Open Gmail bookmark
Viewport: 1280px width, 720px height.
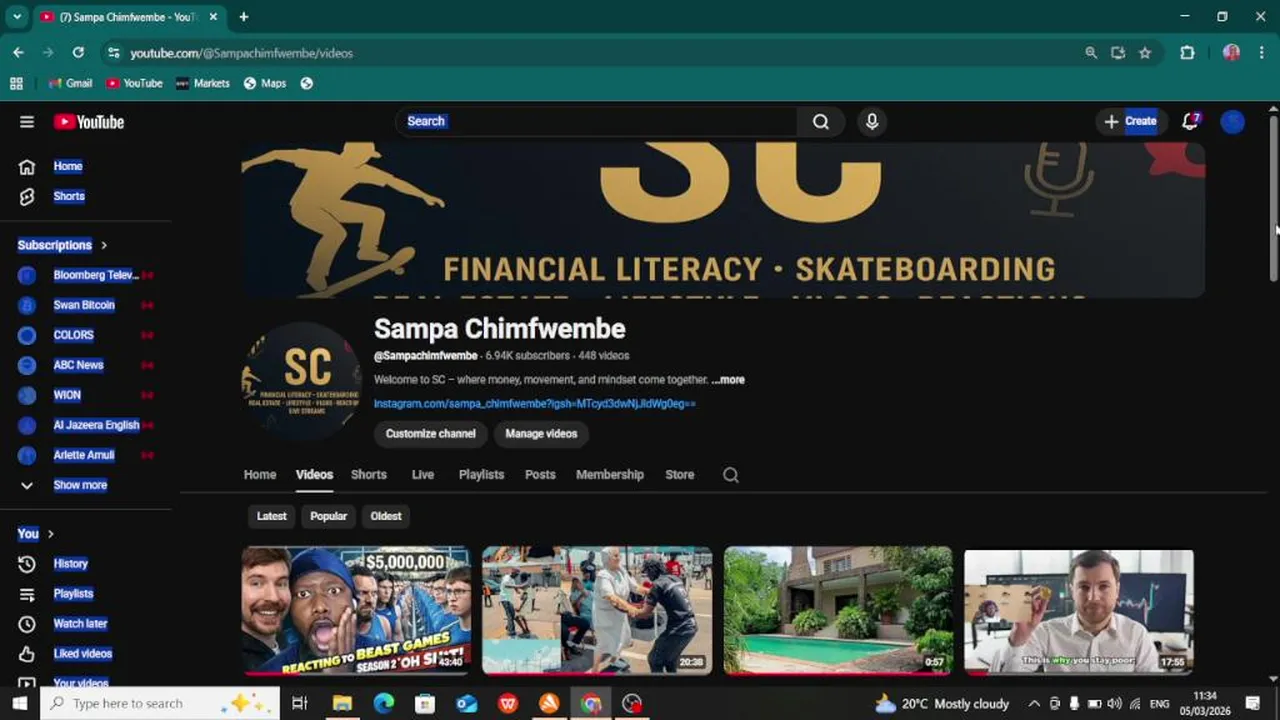click(69, 84)
